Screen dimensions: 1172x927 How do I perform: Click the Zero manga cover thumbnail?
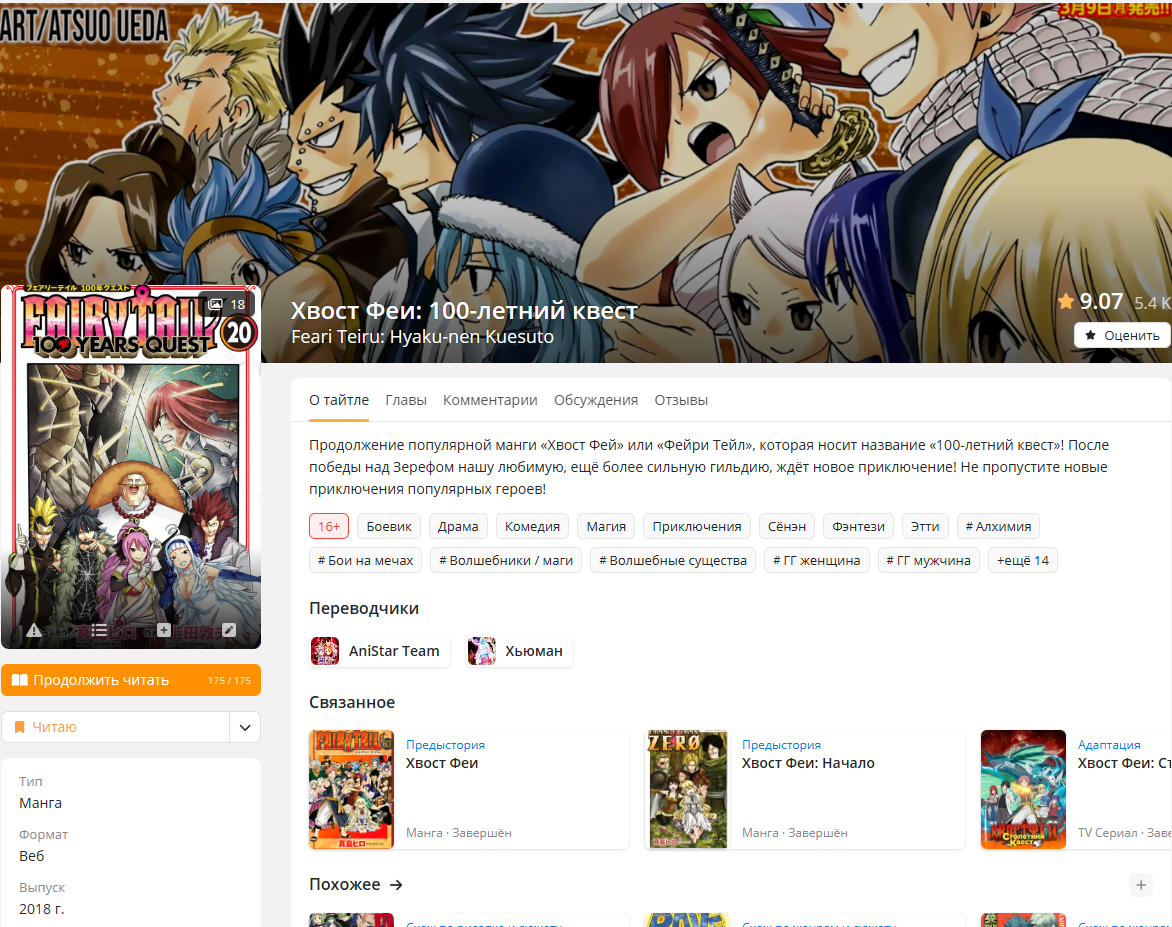tap(687, 789)
